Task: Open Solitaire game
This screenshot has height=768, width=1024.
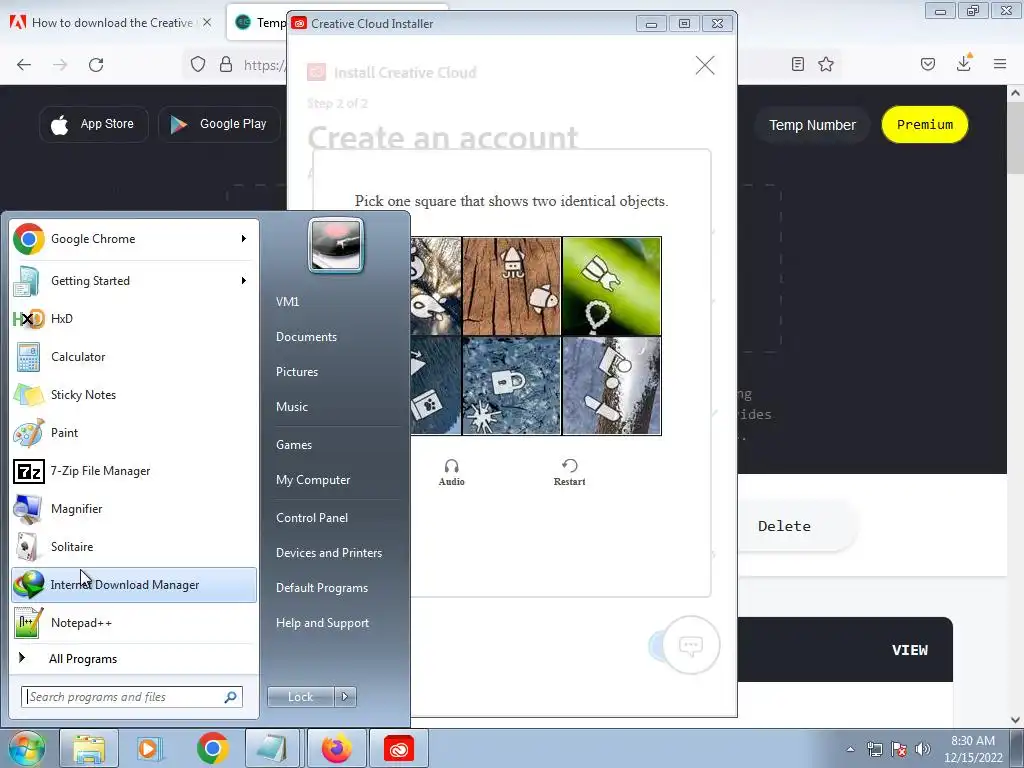Action: pyautogui.click(x=134, y=547)
